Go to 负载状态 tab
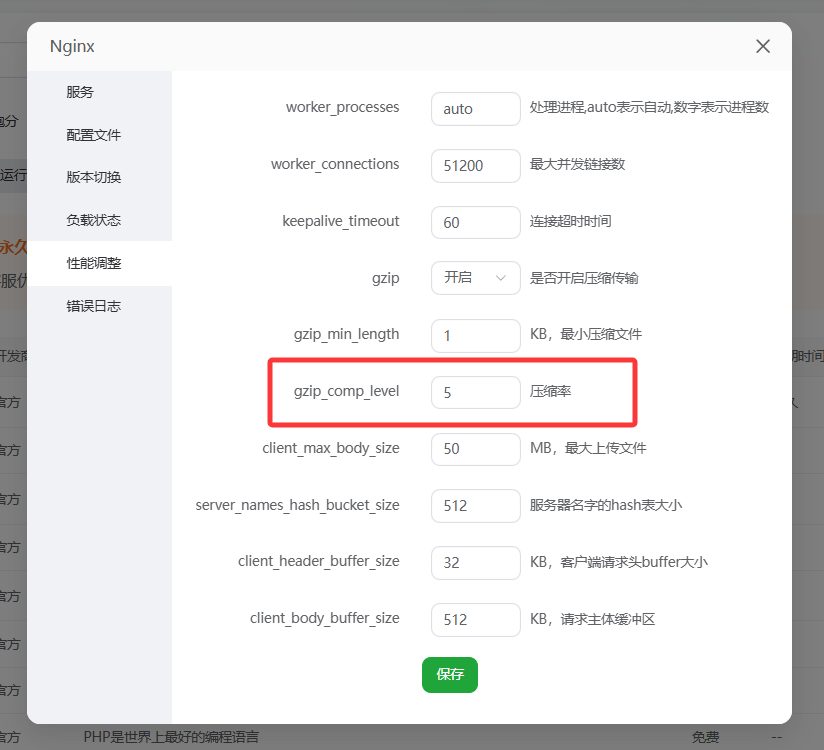Screen dimensions: 824x750 (x=94, y=220)
